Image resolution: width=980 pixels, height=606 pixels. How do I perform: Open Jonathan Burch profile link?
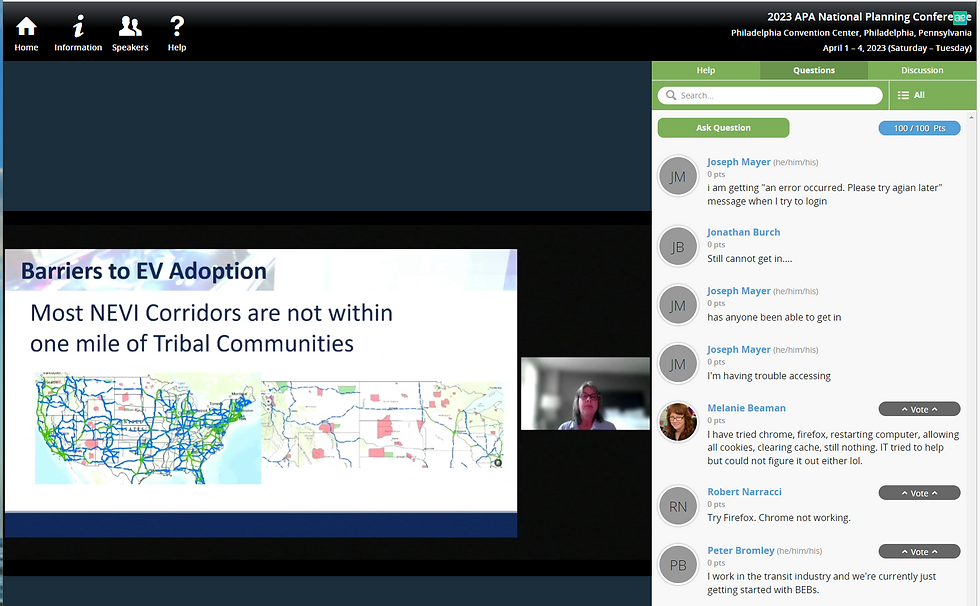(744, 232)
